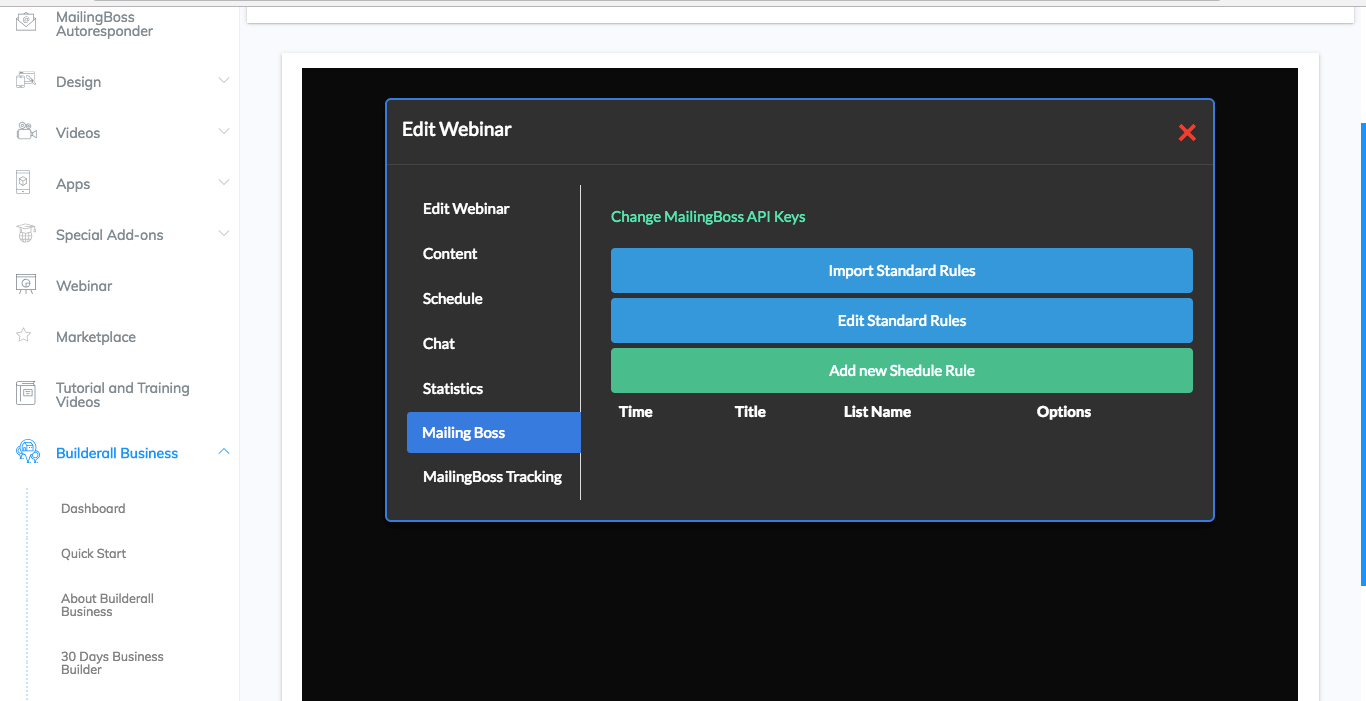Image resolution: width=1366 pixels, height=701 pixels.
Task: Expand the Apps menu chevron
Action: (224, 183)
